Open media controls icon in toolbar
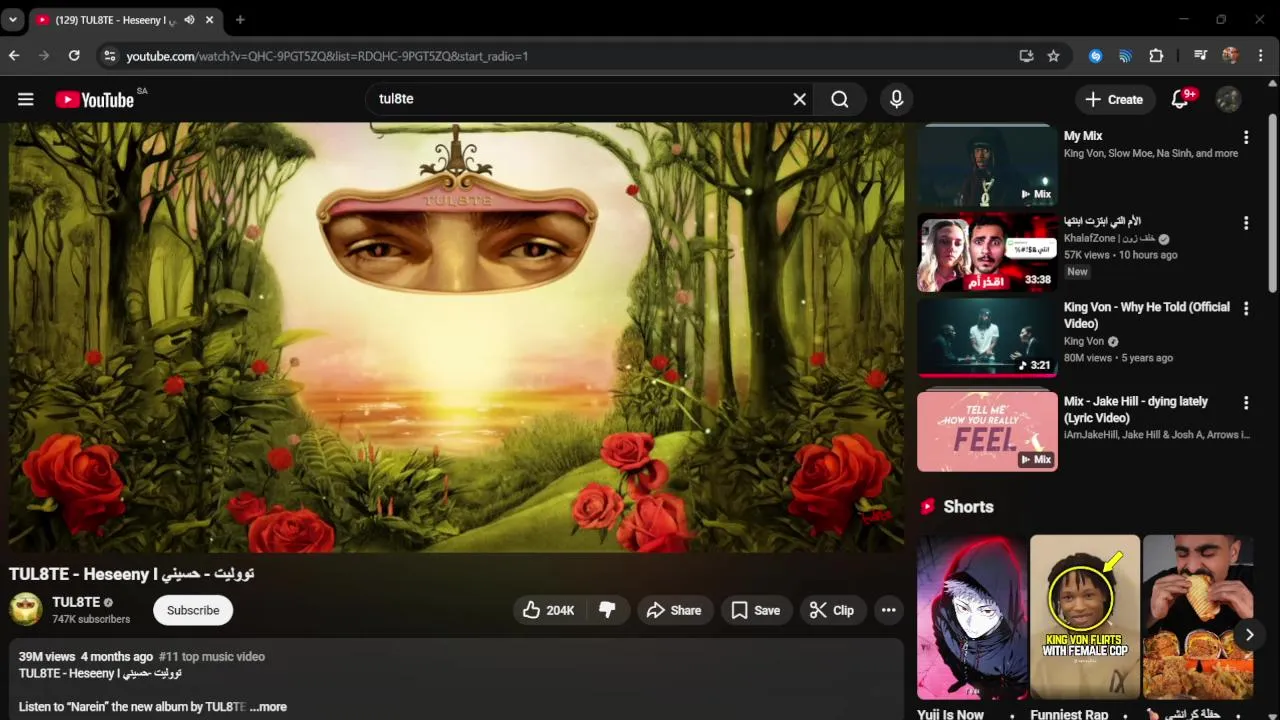This screenshot has height=720, width=1280. coord(1200,56)
